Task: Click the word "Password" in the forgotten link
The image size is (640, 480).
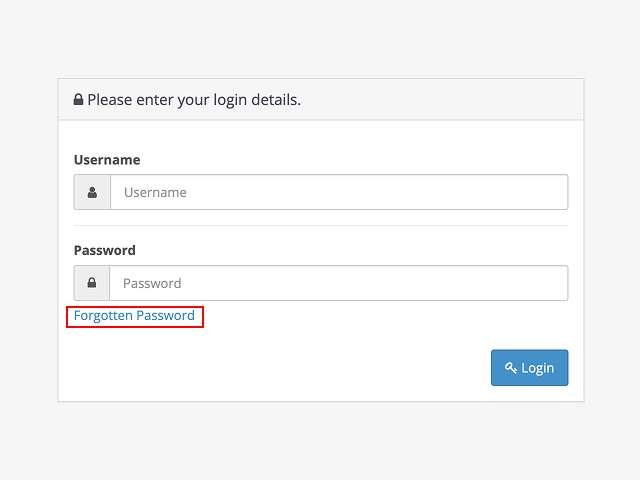Action: (165, 316)
